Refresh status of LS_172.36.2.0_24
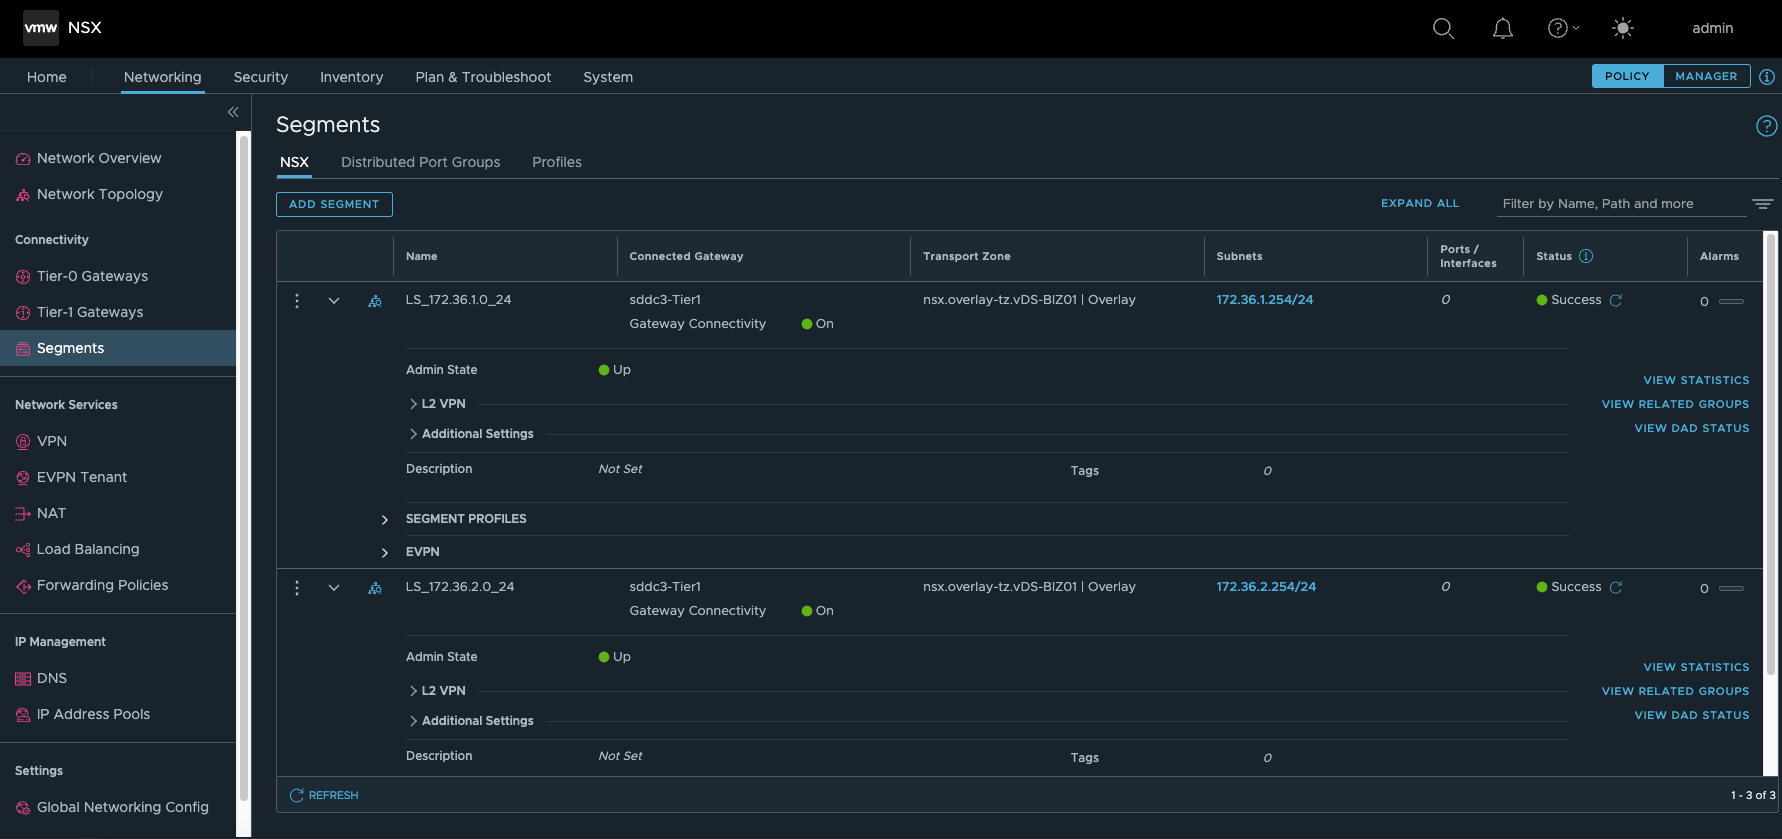Screen dimensions: 1782x839 (1616, 587)
